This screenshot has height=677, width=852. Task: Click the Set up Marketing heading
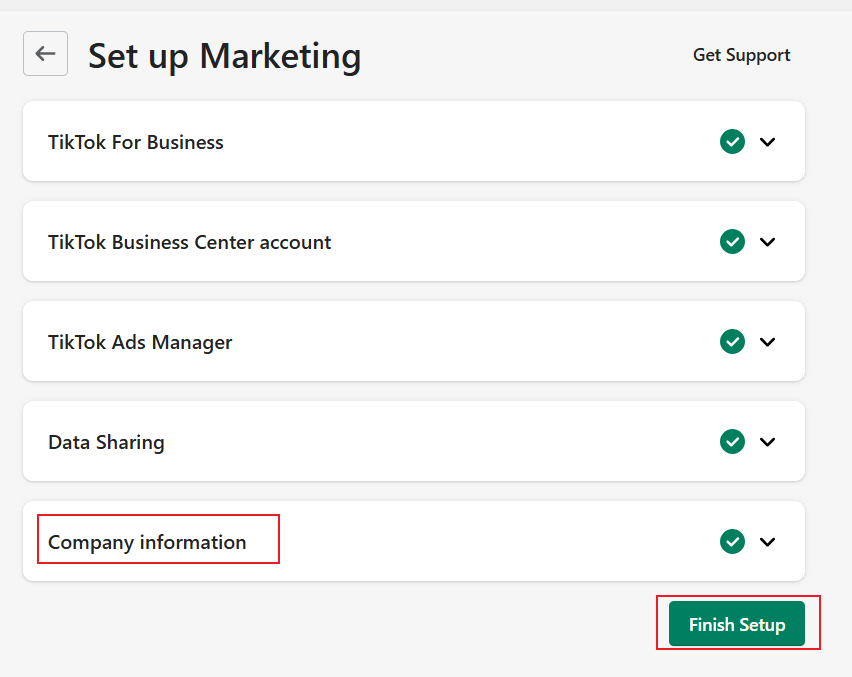[224, 56]
